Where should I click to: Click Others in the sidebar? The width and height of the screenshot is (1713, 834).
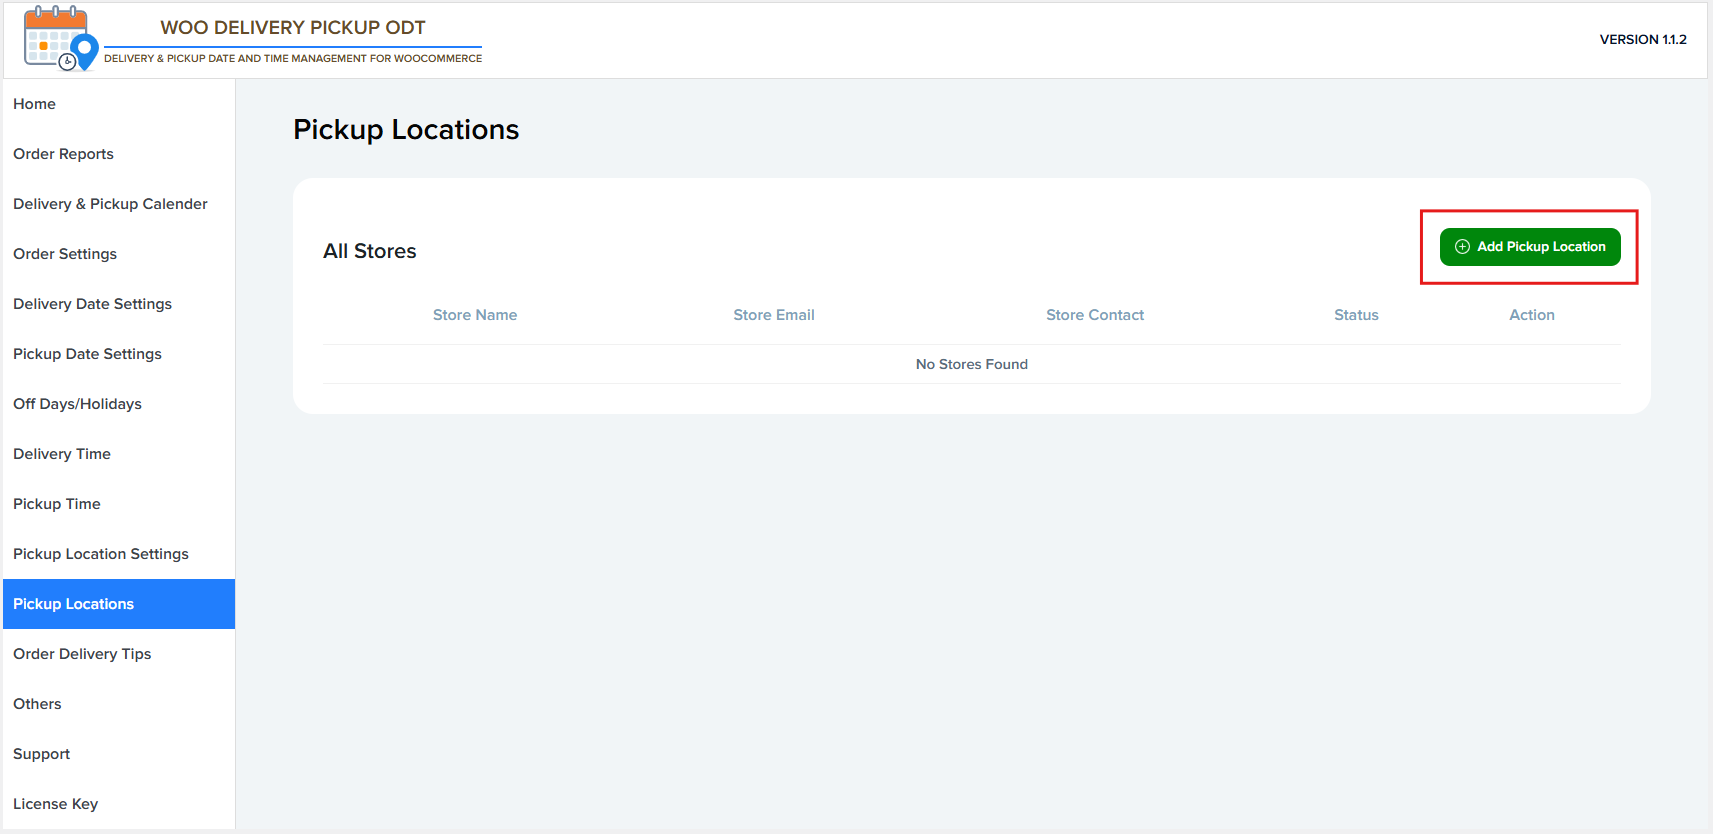point(38,704)
